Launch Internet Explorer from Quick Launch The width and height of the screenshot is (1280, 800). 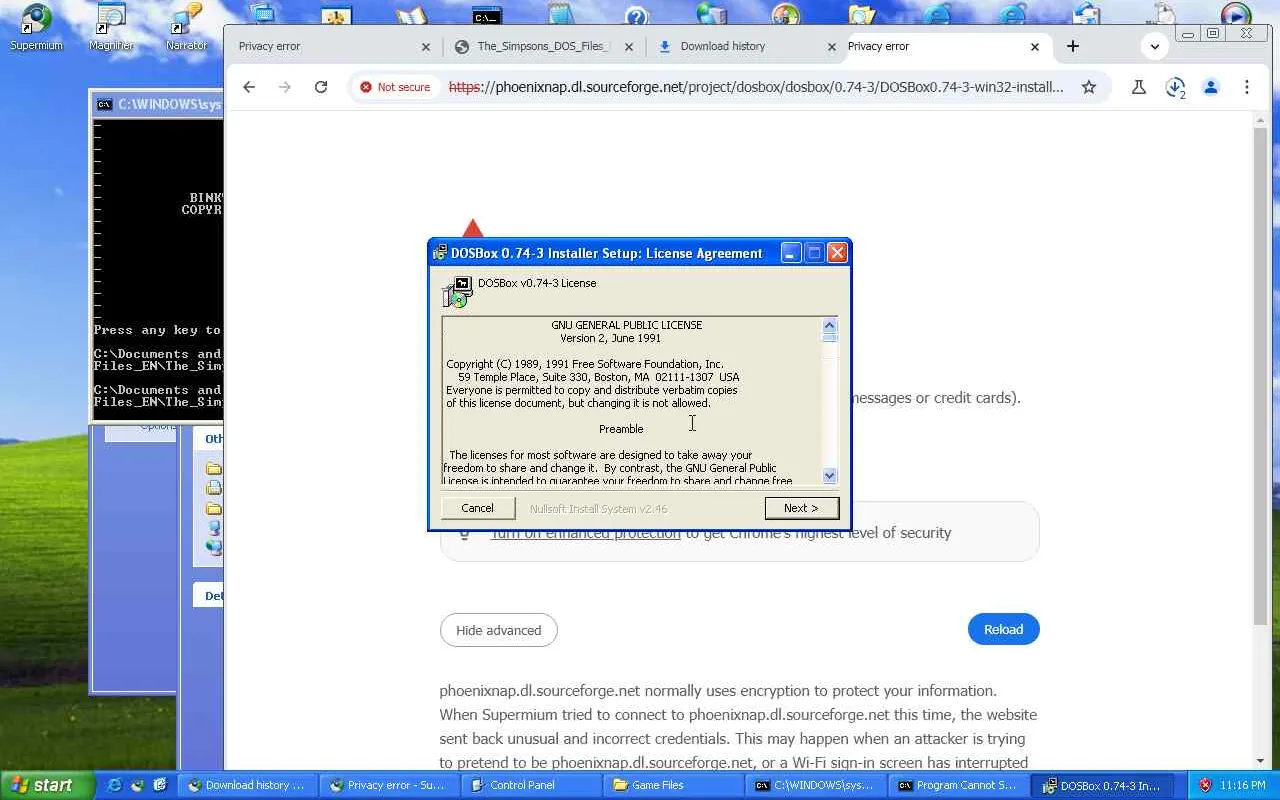click(x=114, y=785)
